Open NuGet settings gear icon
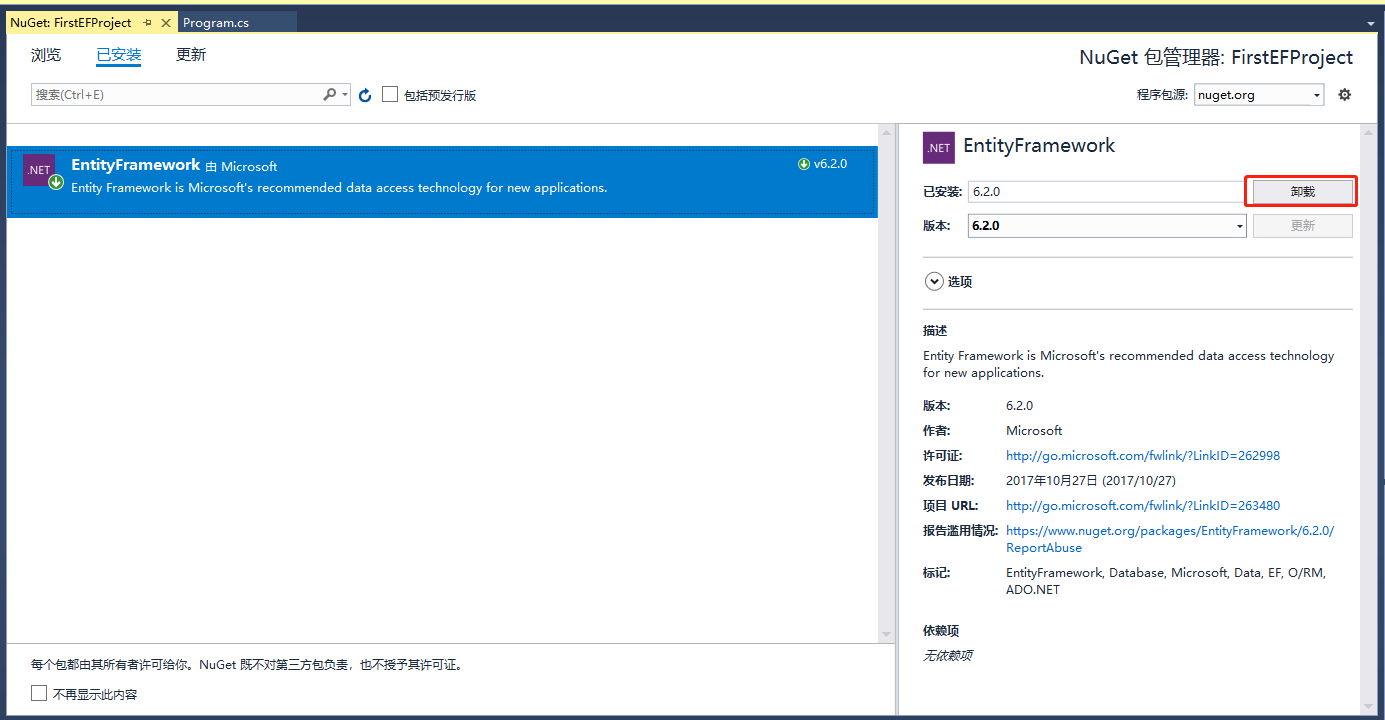This screenshot has width=1385, height=720. pyautogui.click(x=1345, y=95)
